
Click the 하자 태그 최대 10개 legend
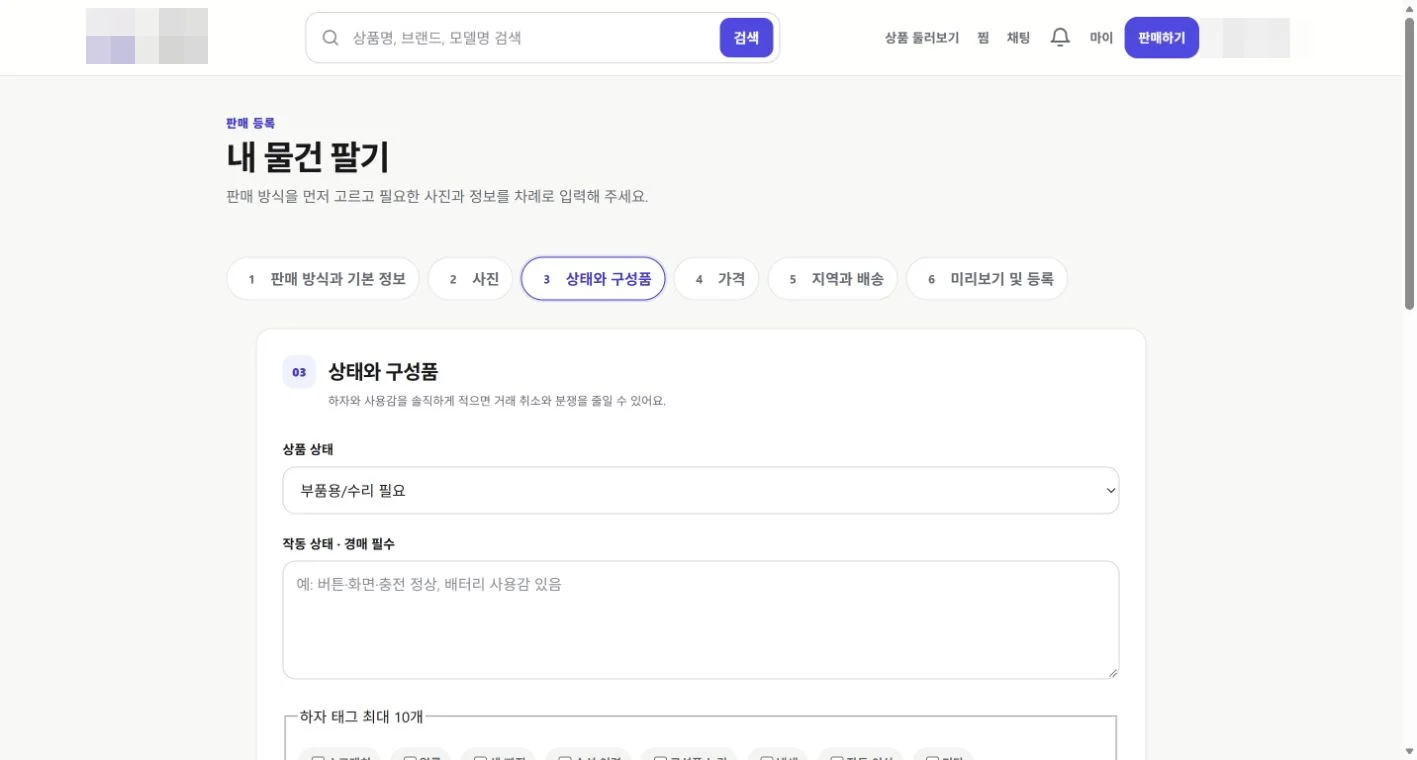[x=362, y=716]
